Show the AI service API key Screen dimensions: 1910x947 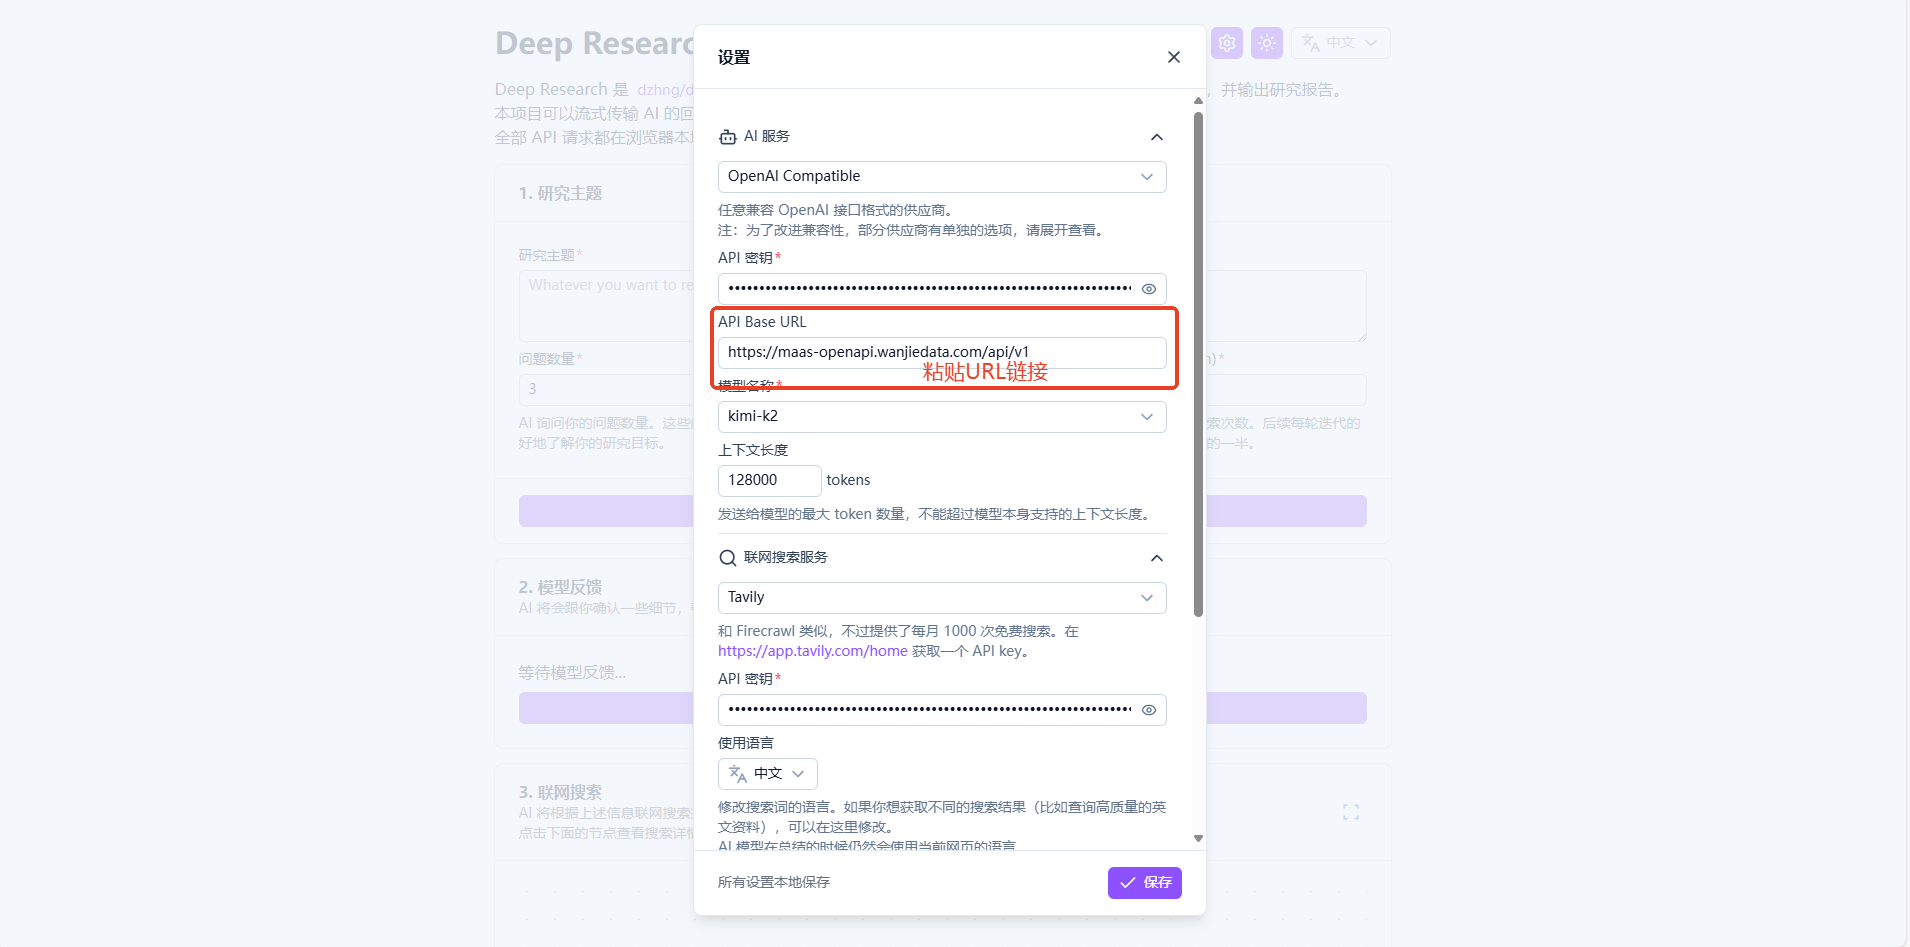click(x=1149, y=289)
